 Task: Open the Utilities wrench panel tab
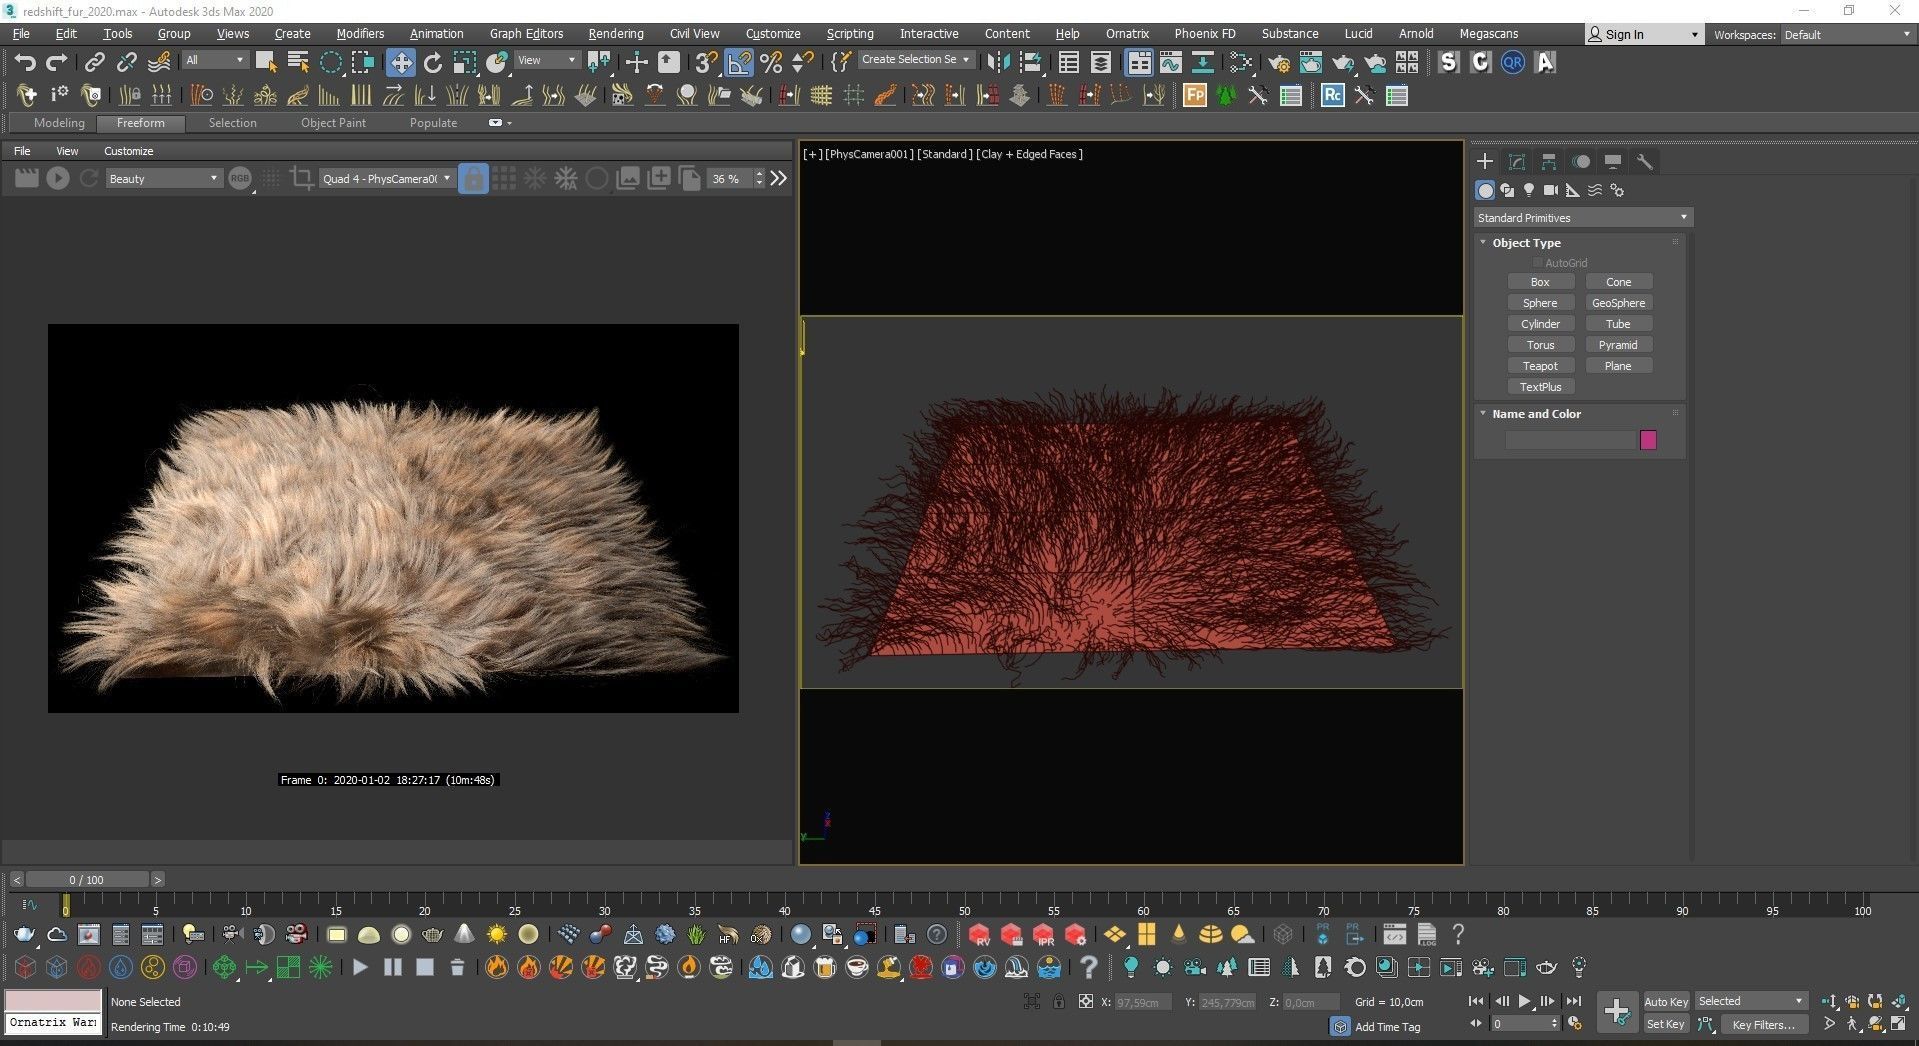(1645, 161)
